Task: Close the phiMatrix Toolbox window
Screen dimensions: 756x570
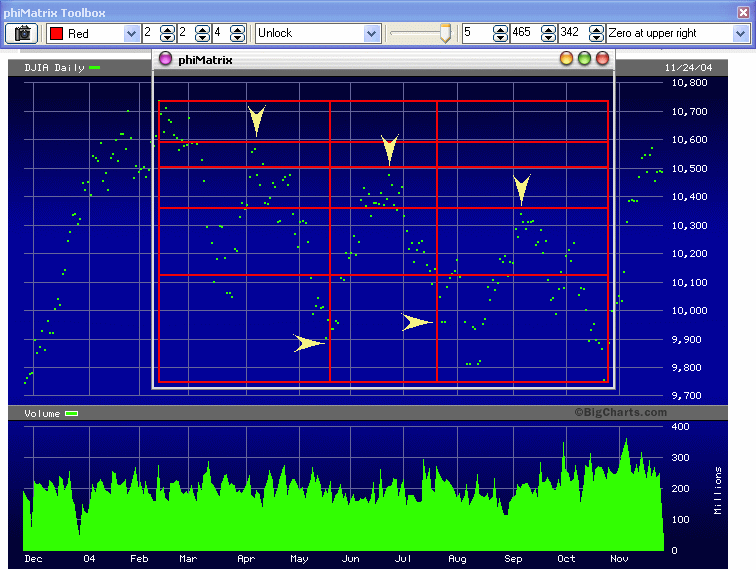Action: click(x=743, y=12)
